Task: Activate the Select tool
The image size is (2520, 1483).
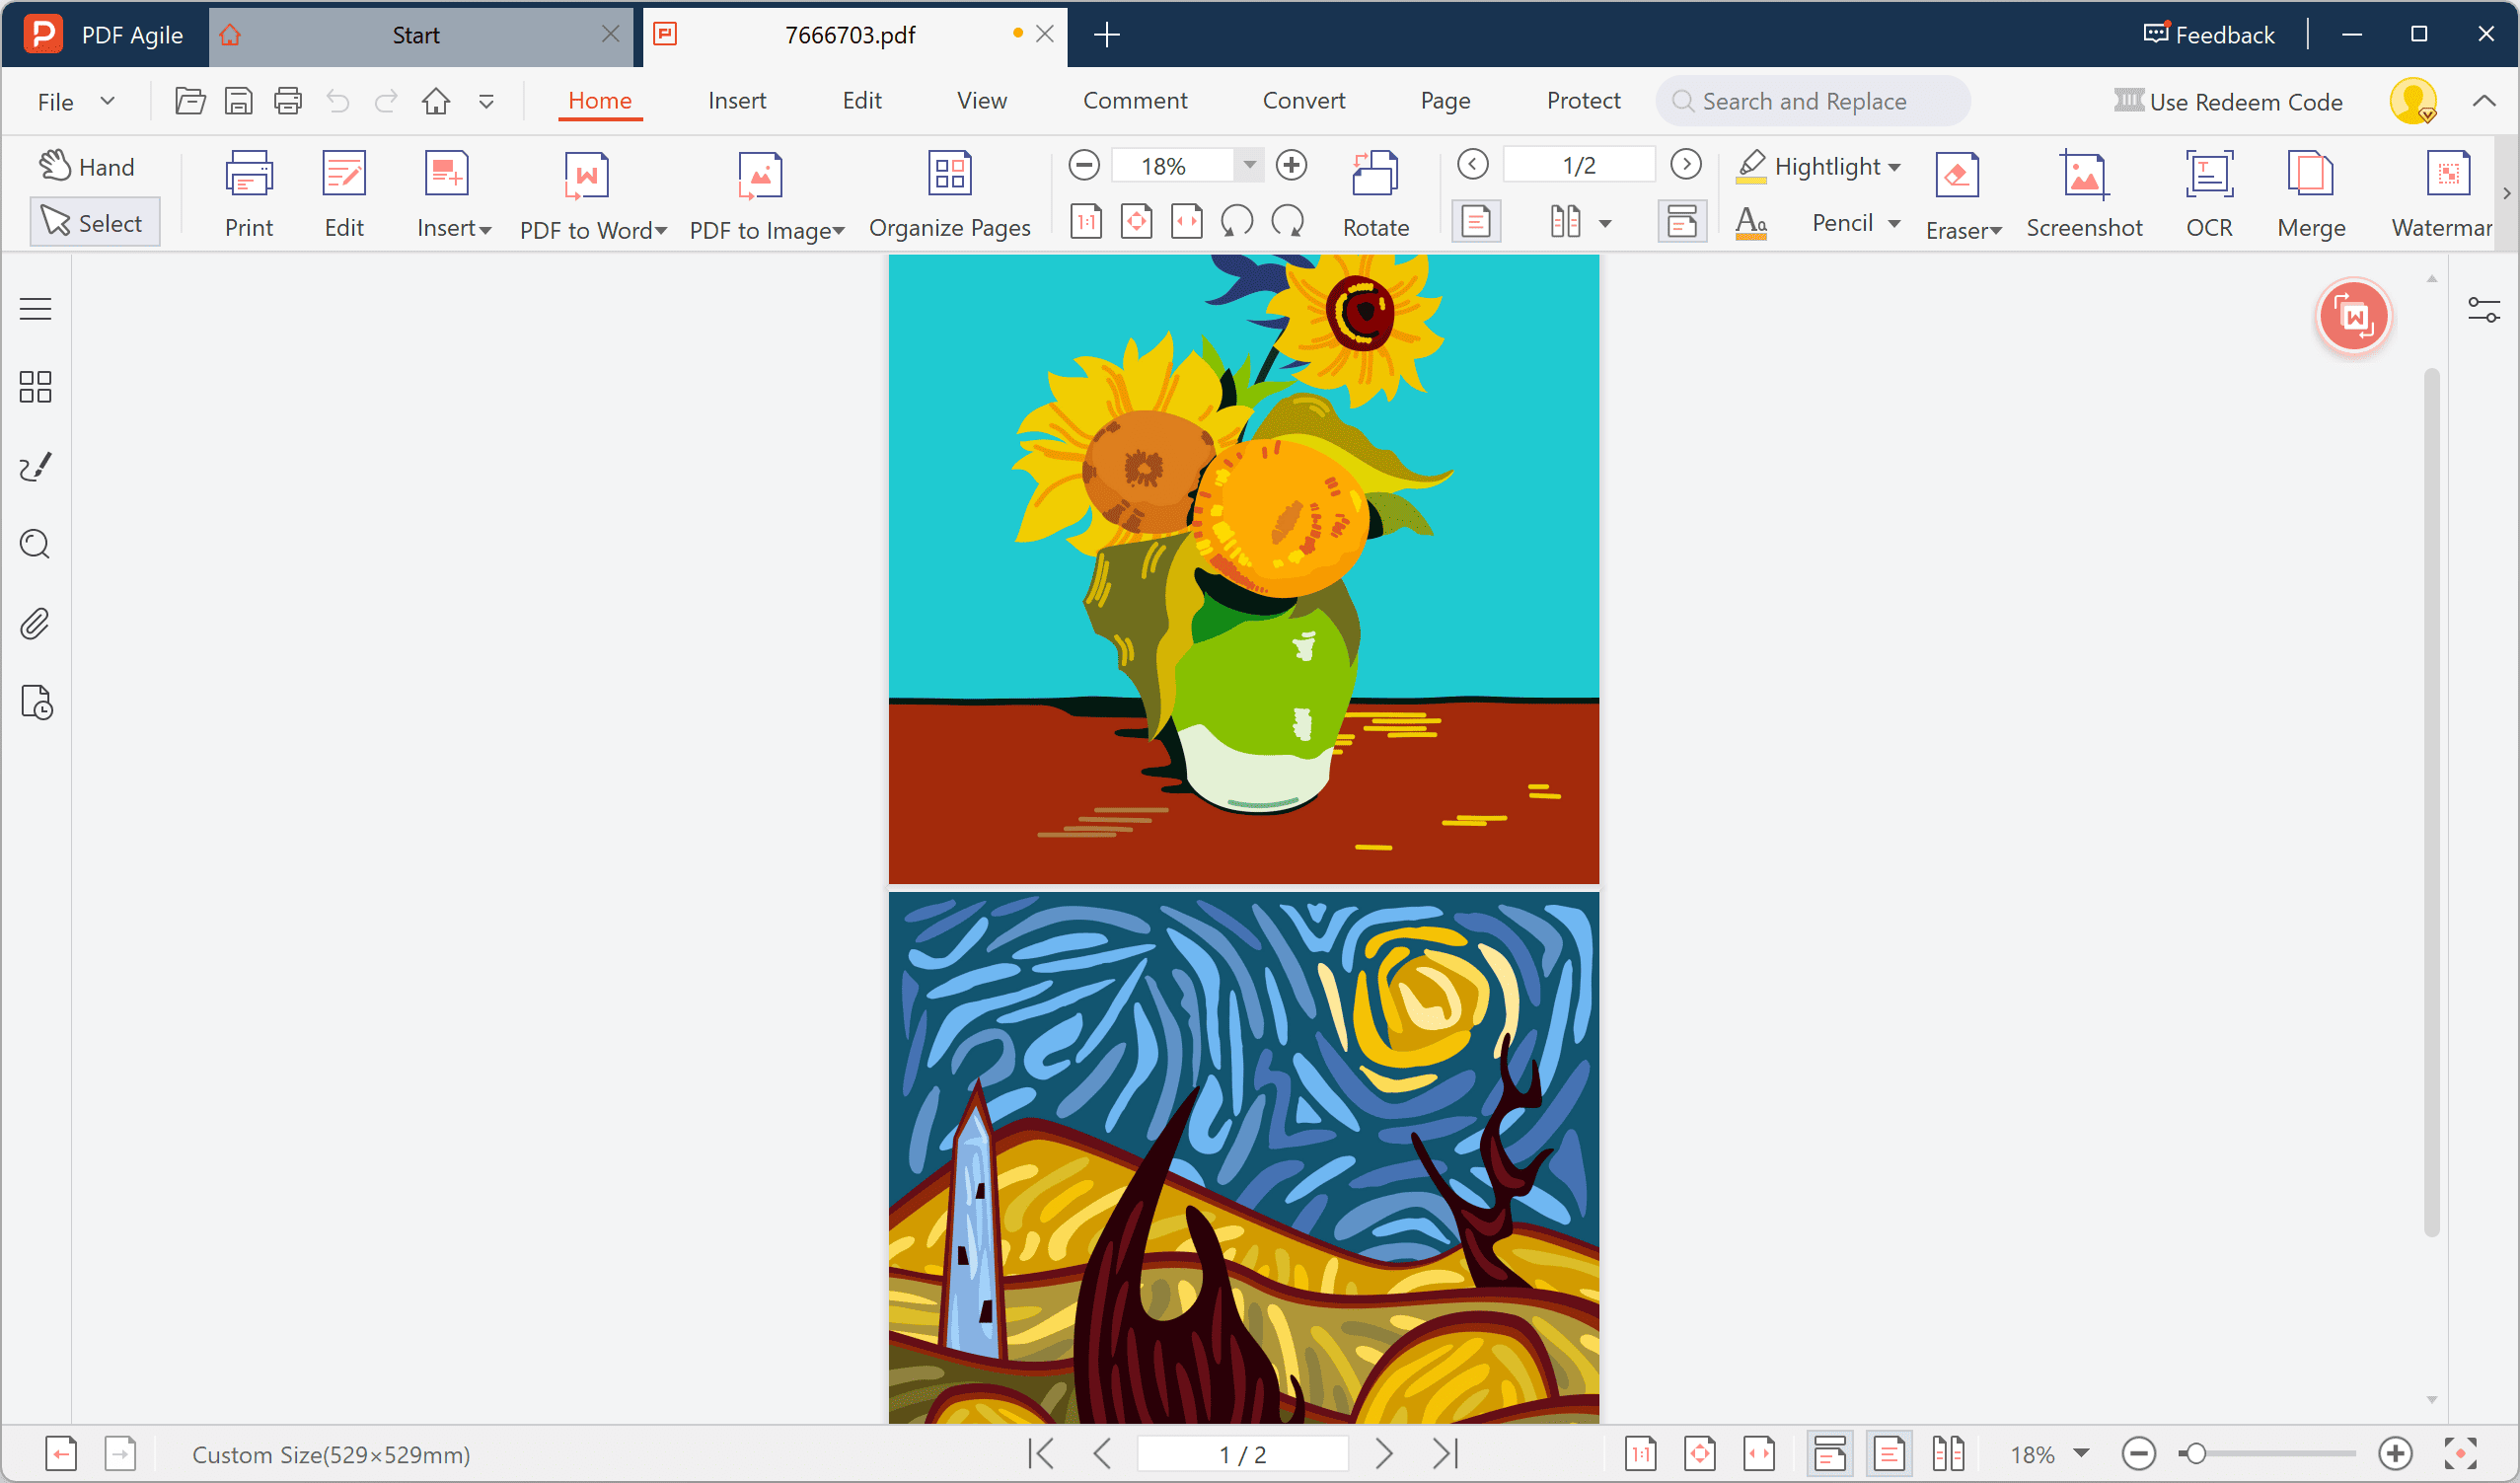Action: point(94,222)
